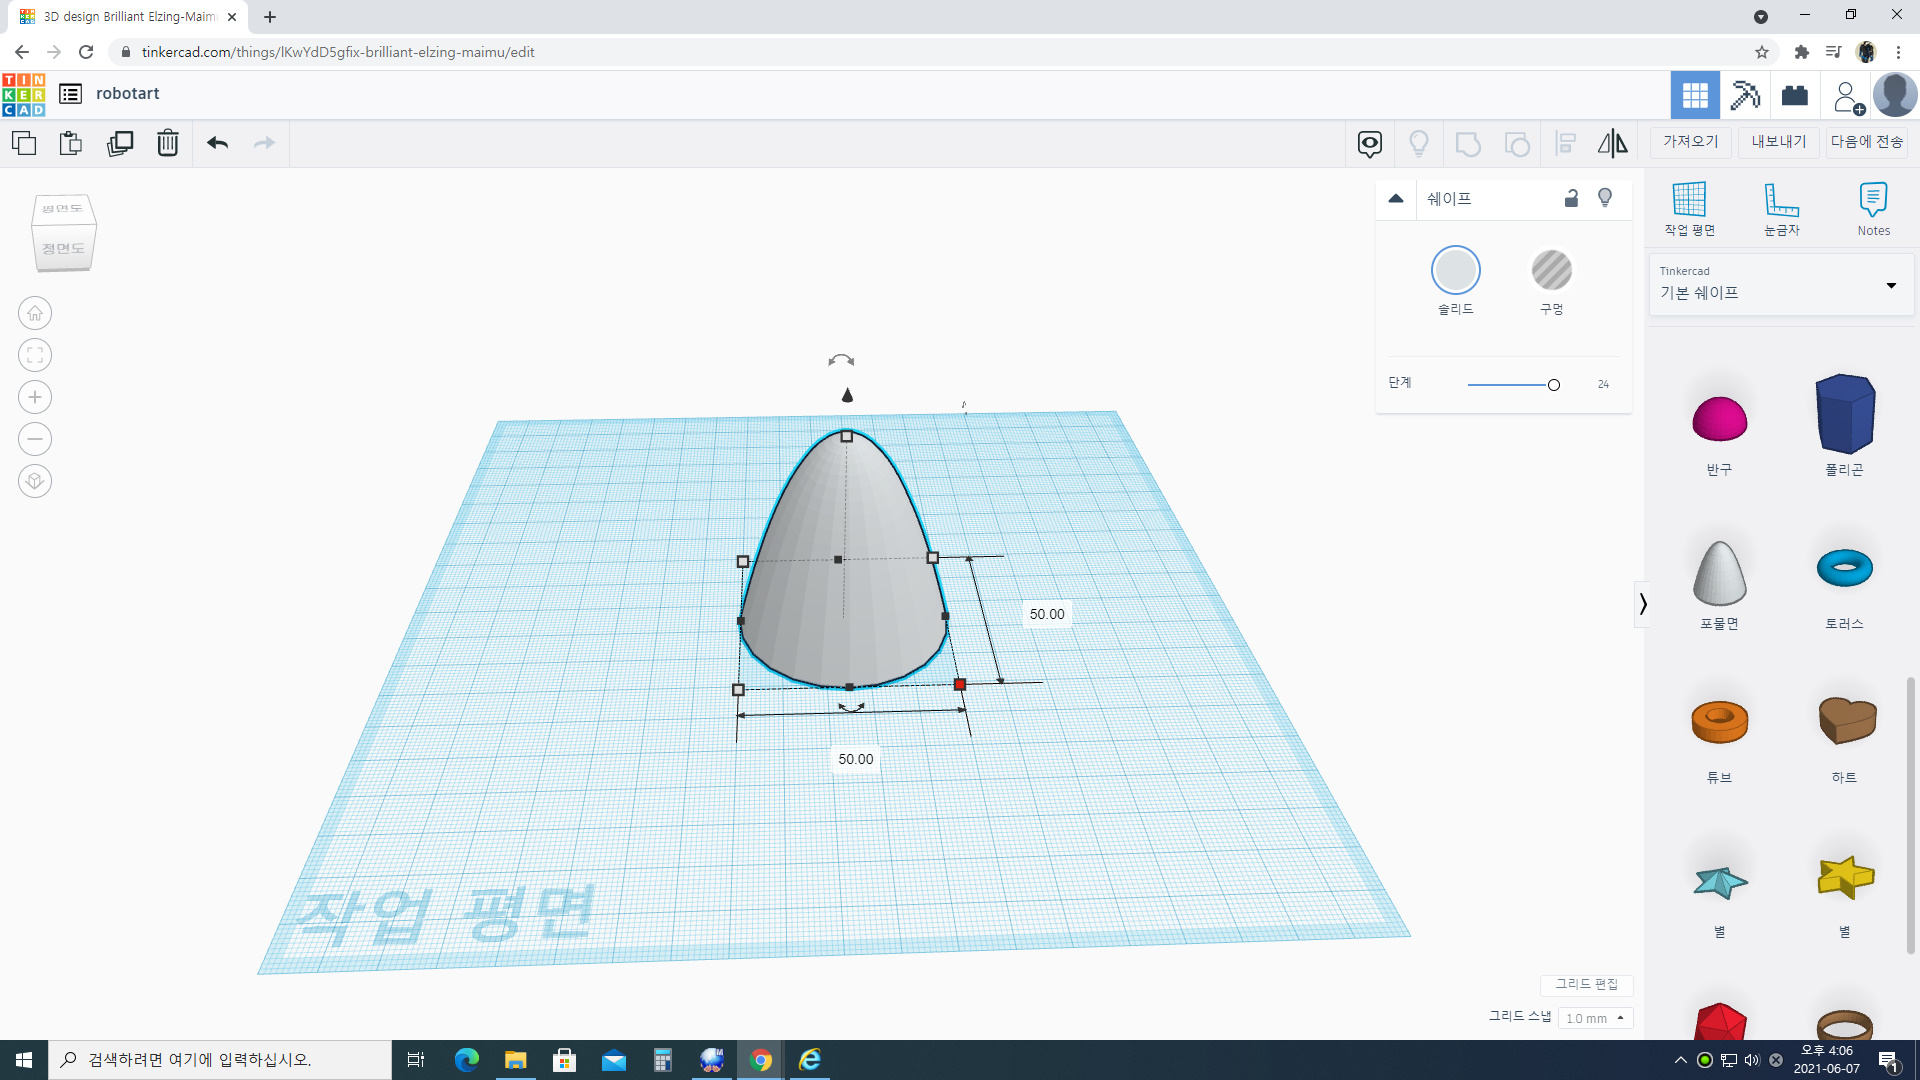Click the Fit all in view icon
The width and height of the screenshot is (1920, 1080).
tap(35, 355)
